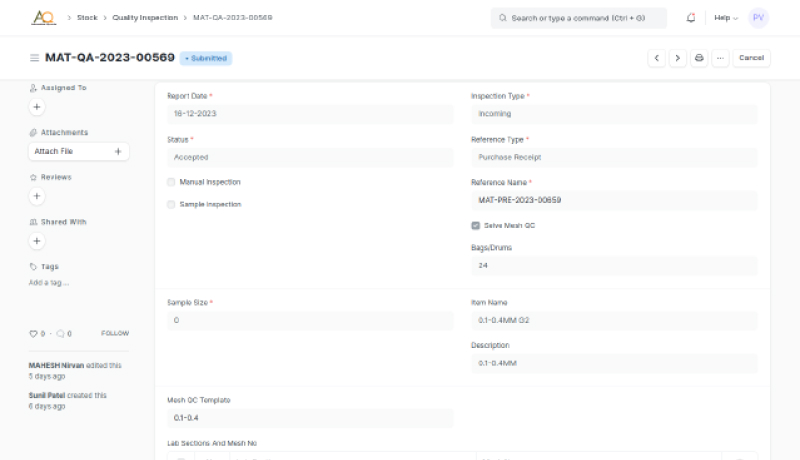Viewport: 800px width, 460px height.
Task: Like the document heart icon
Action: pos(33,333)
